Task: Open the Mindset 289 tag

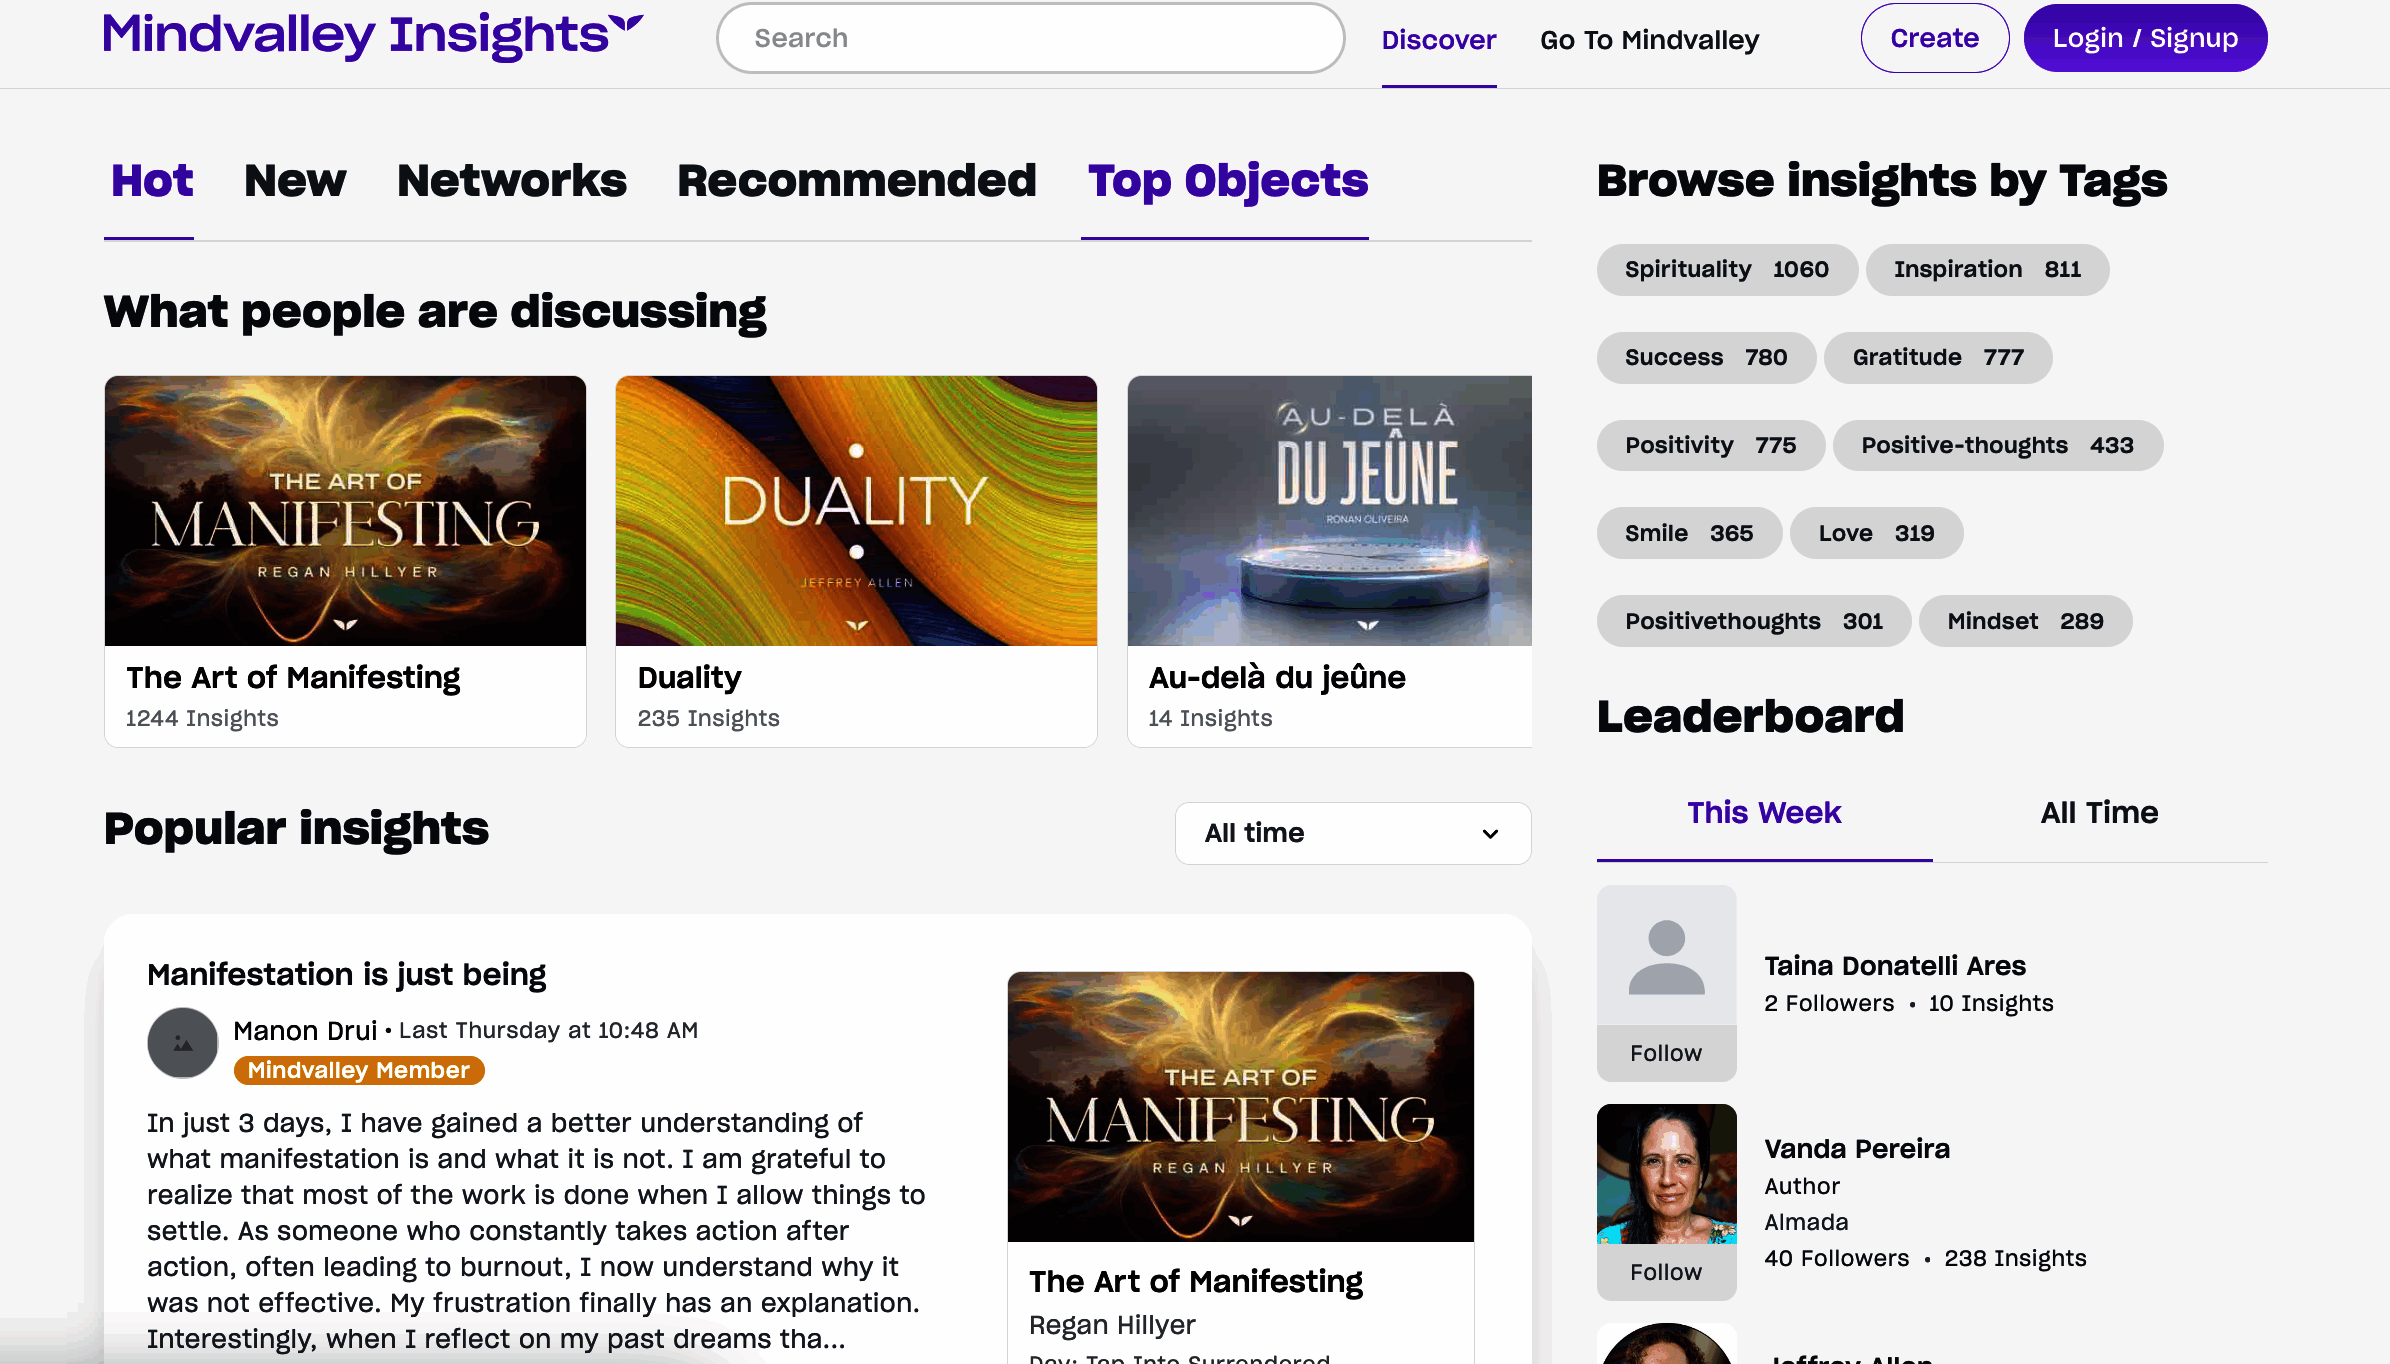Action: click(2025, 622)
